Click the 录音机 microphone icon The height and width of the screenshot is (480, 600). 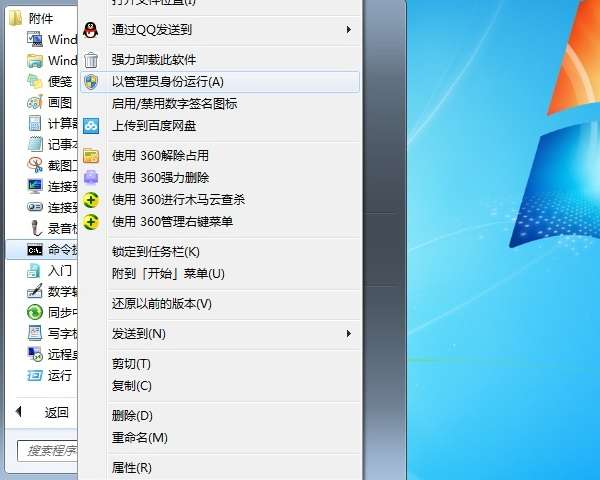pyautogui.click(x=36, y=228)
